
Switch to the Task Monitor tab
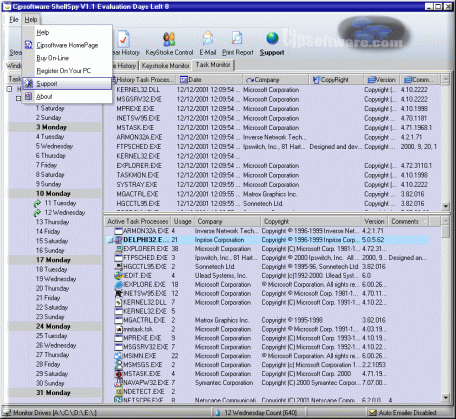point(213,65)
